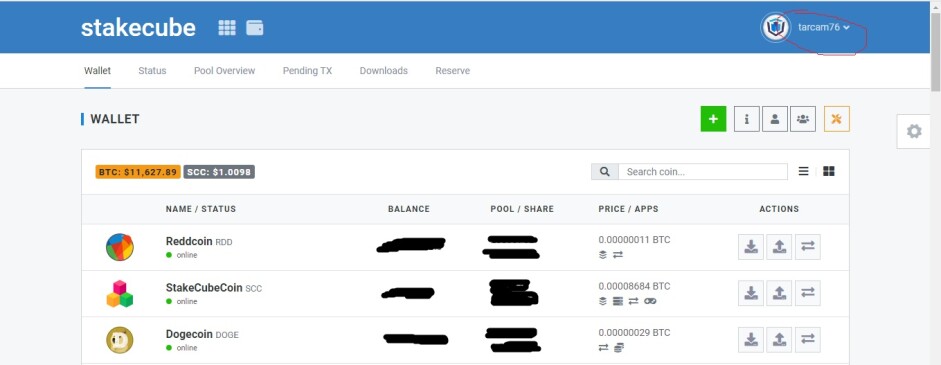
Task: Click the user avatar image
Action: point(775,28)
